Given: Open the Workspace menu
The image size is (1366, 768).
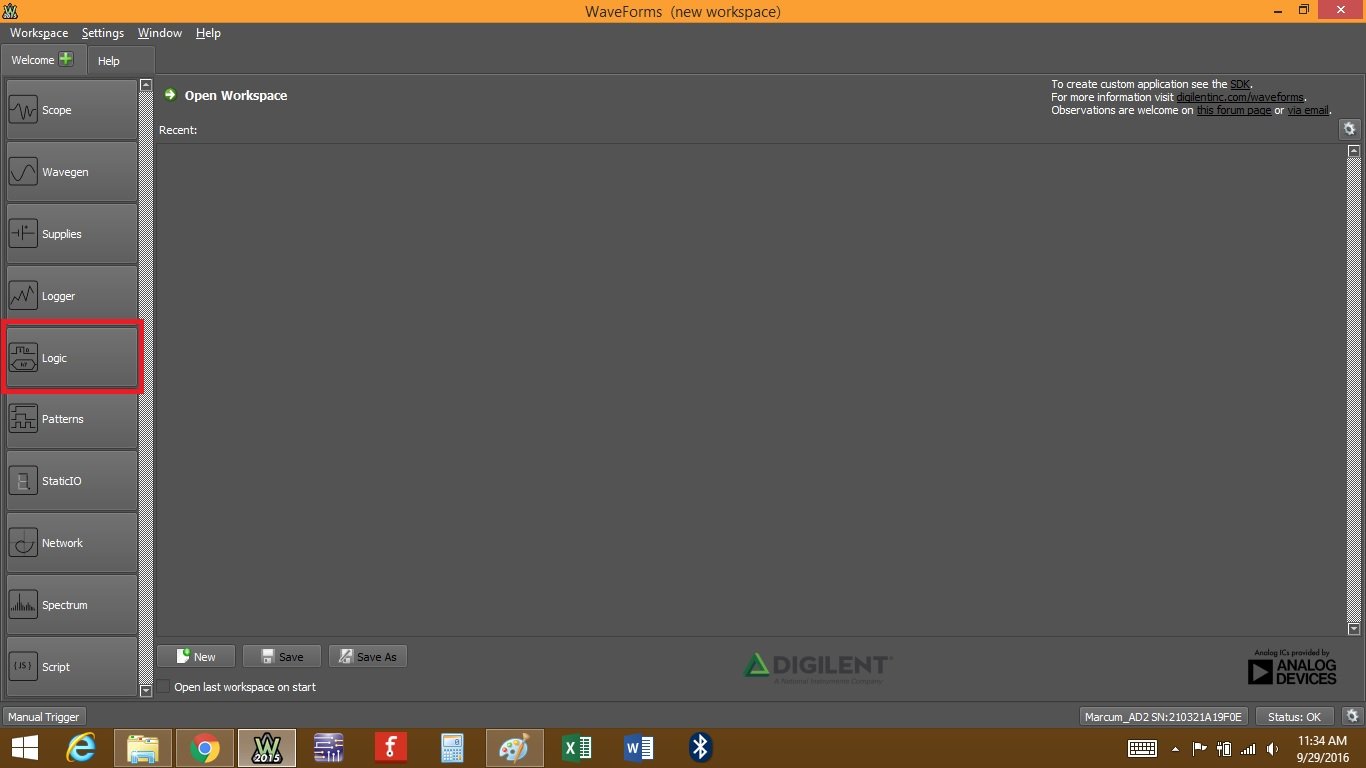Looking at the screenshot, I should (39, 33).
